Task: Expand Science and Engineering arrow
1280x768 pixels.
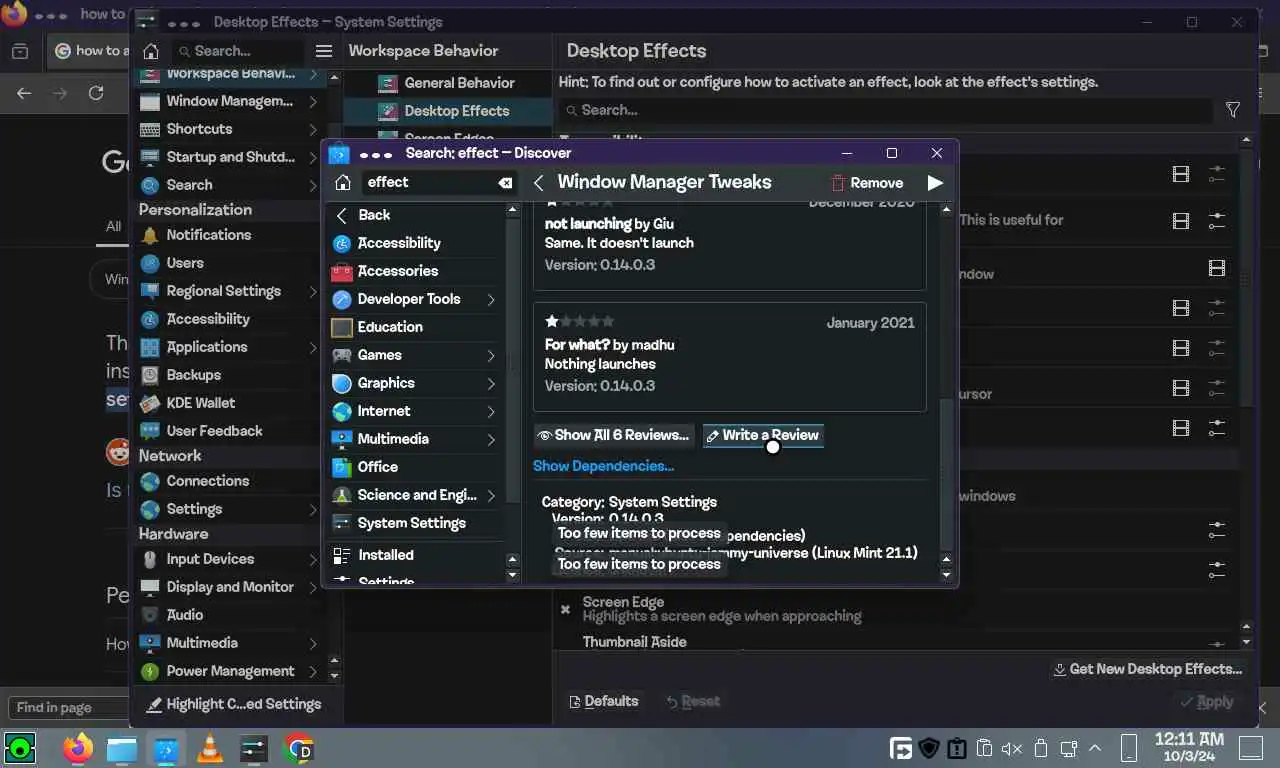Action: (x=491, y=495)
